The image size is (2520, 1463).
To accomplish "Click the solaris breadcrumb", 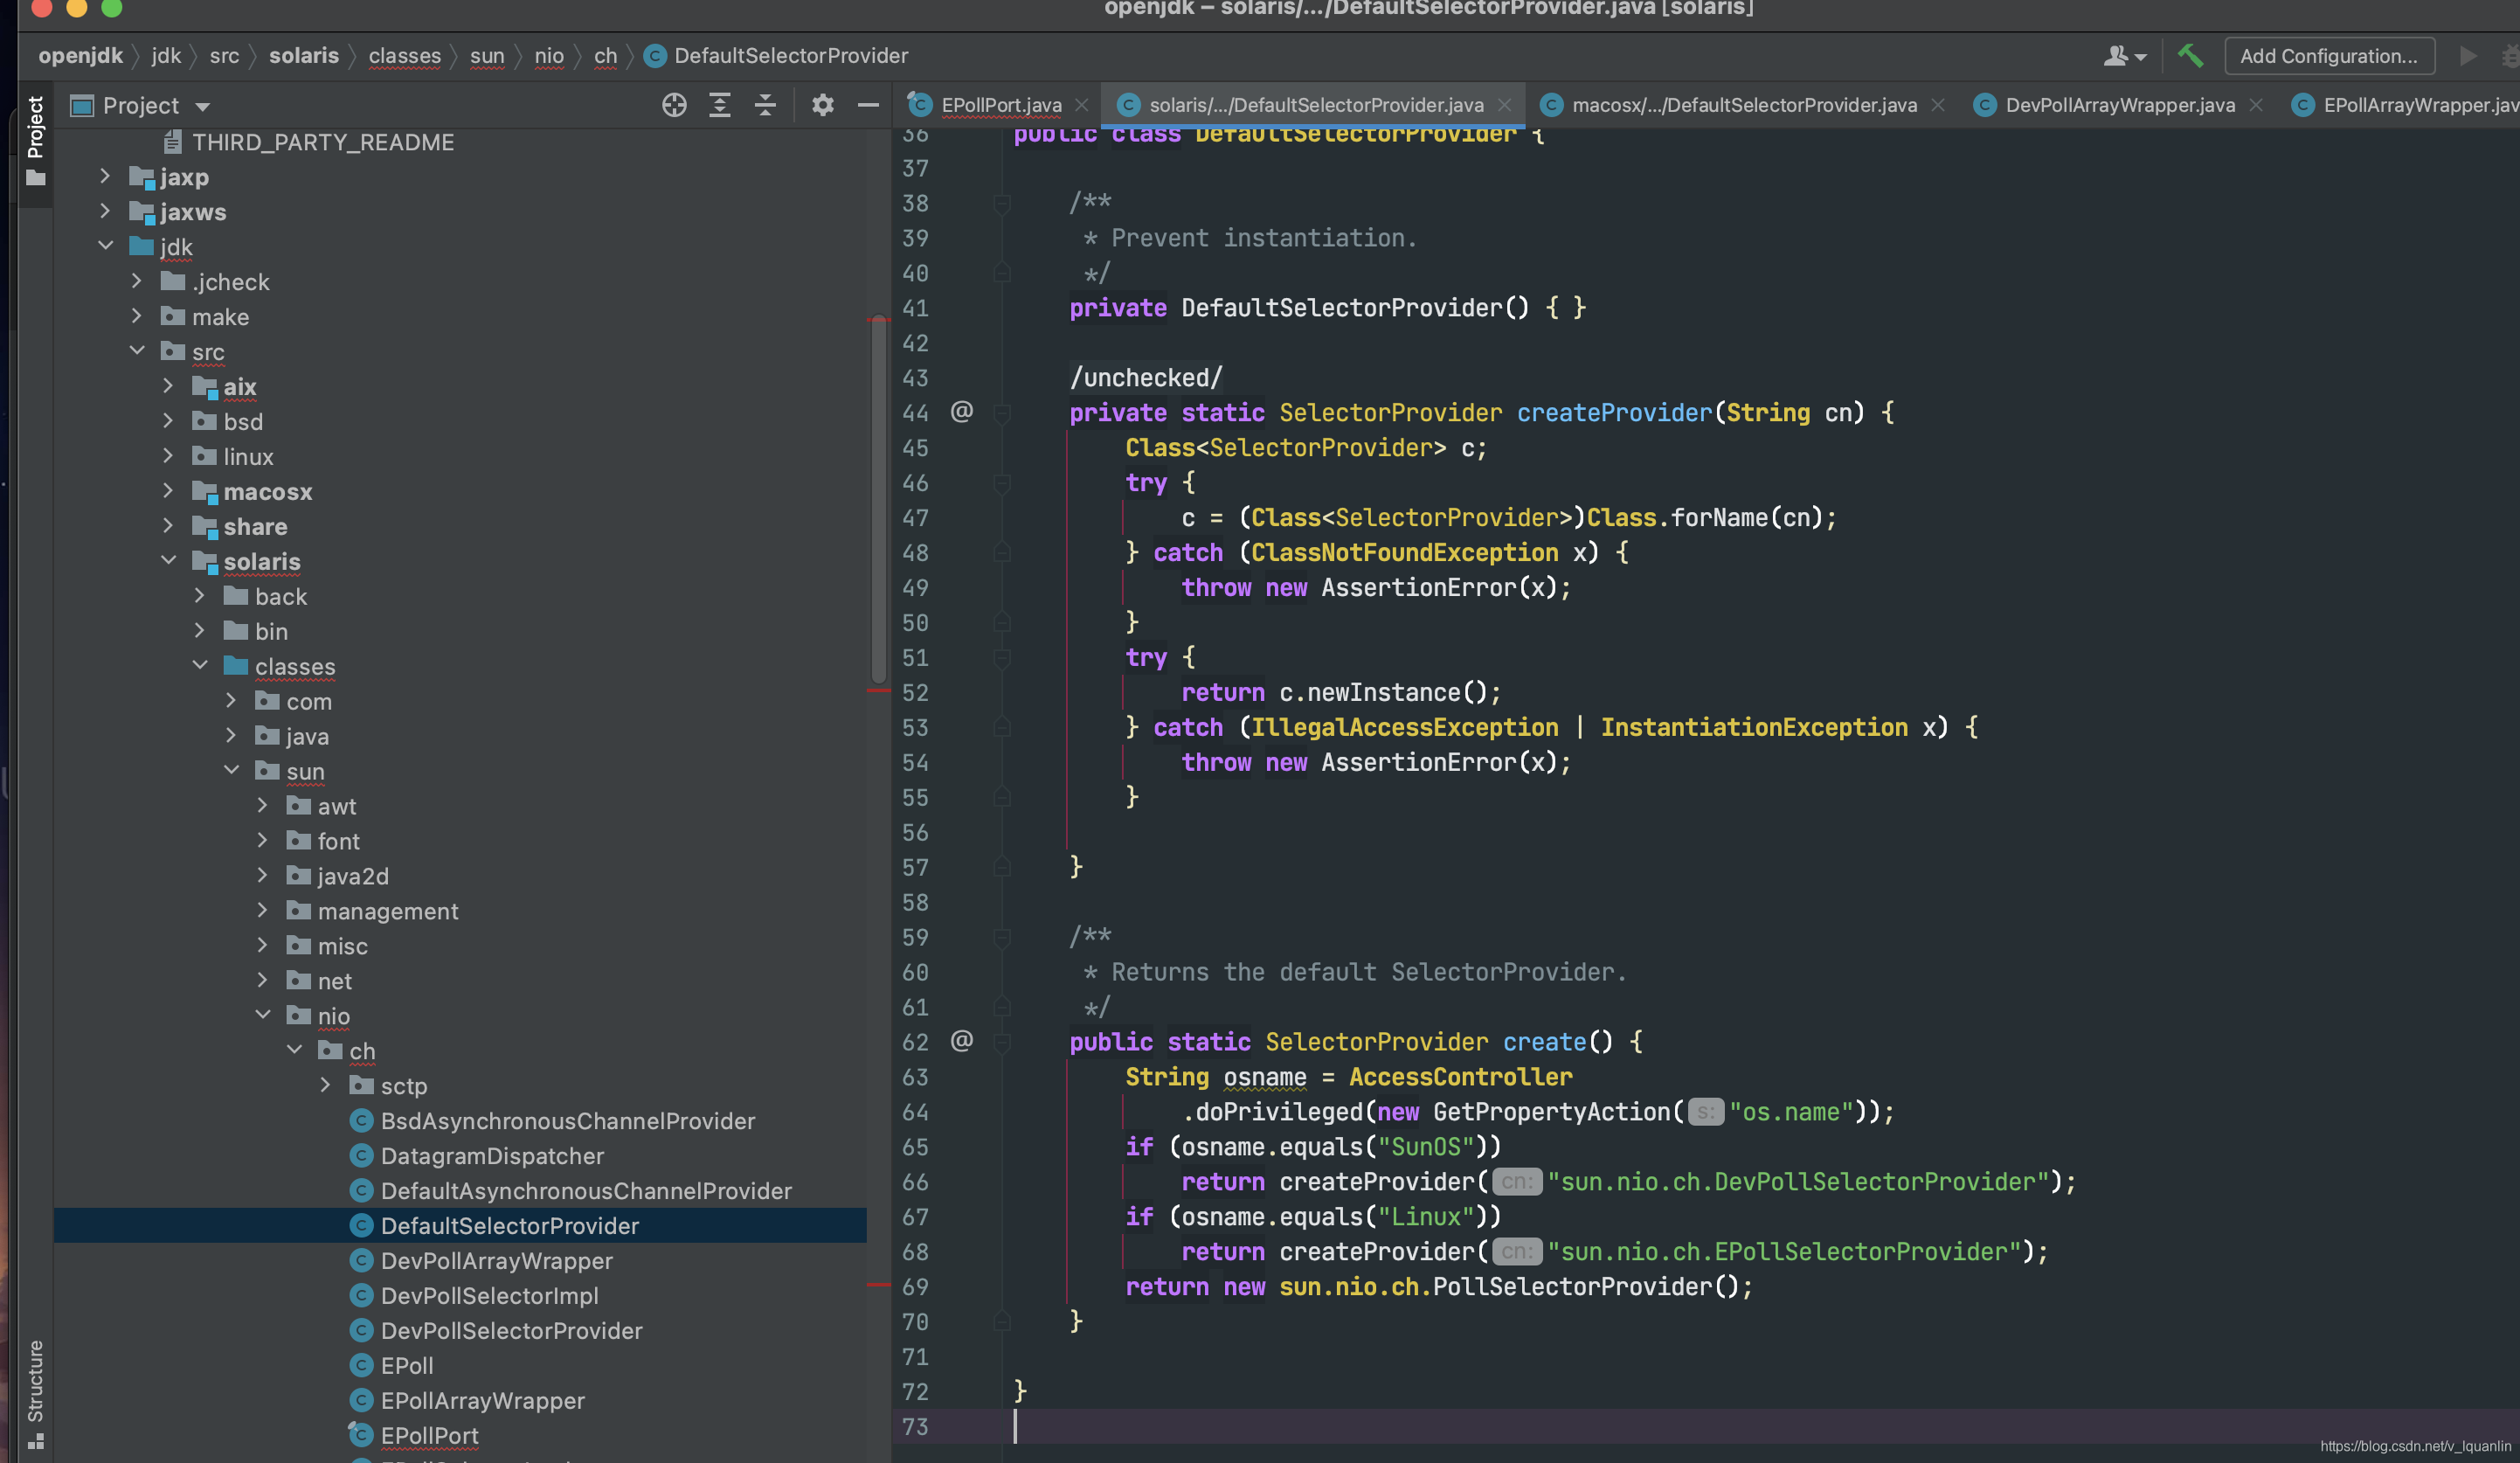I will point(304,56).
